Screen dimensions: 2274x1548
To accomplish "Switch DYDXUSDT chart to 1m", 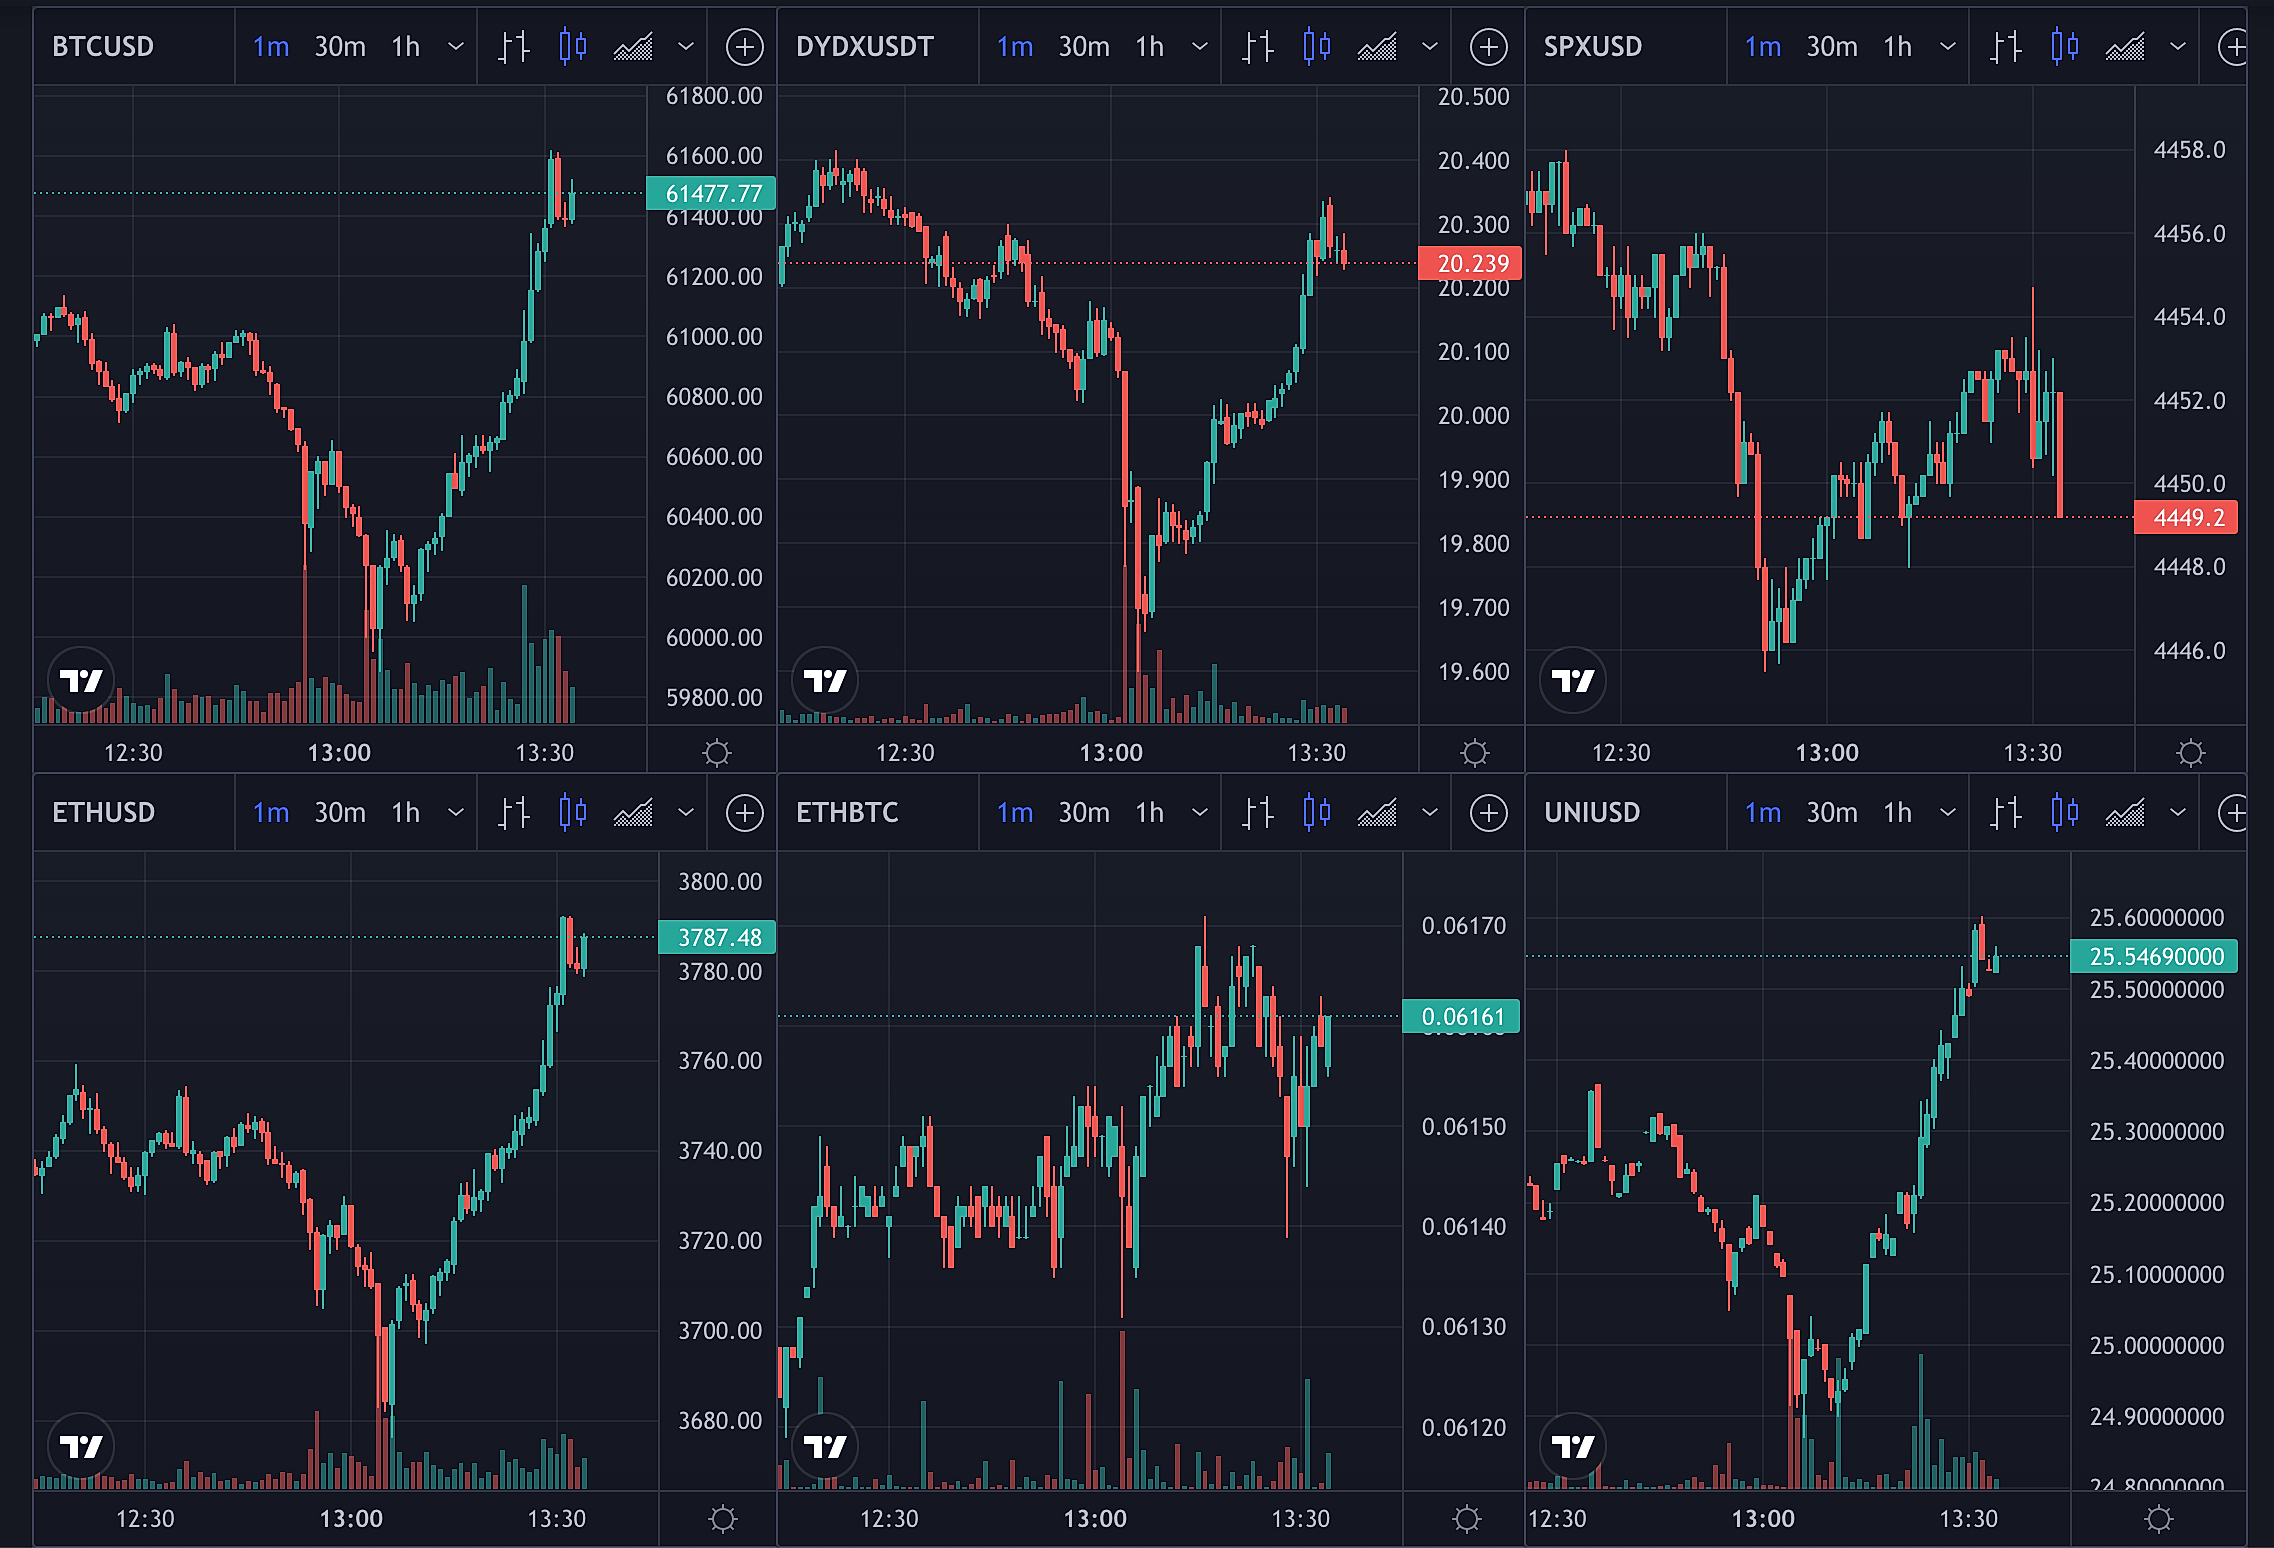I will coord(1015,47).
